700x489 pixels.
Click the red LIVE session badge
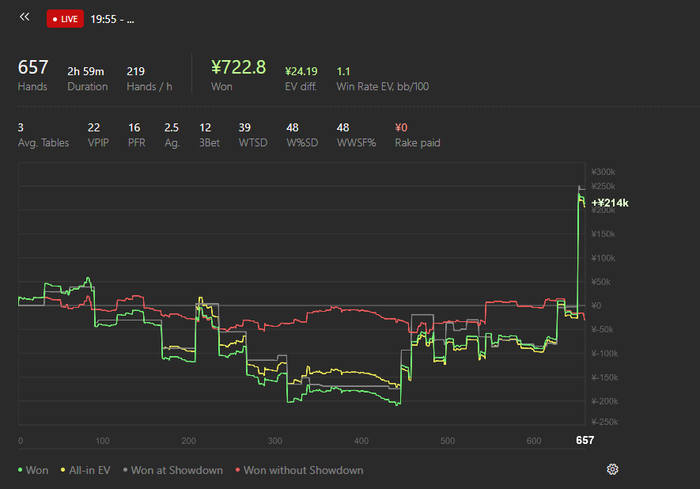(65, 19)
